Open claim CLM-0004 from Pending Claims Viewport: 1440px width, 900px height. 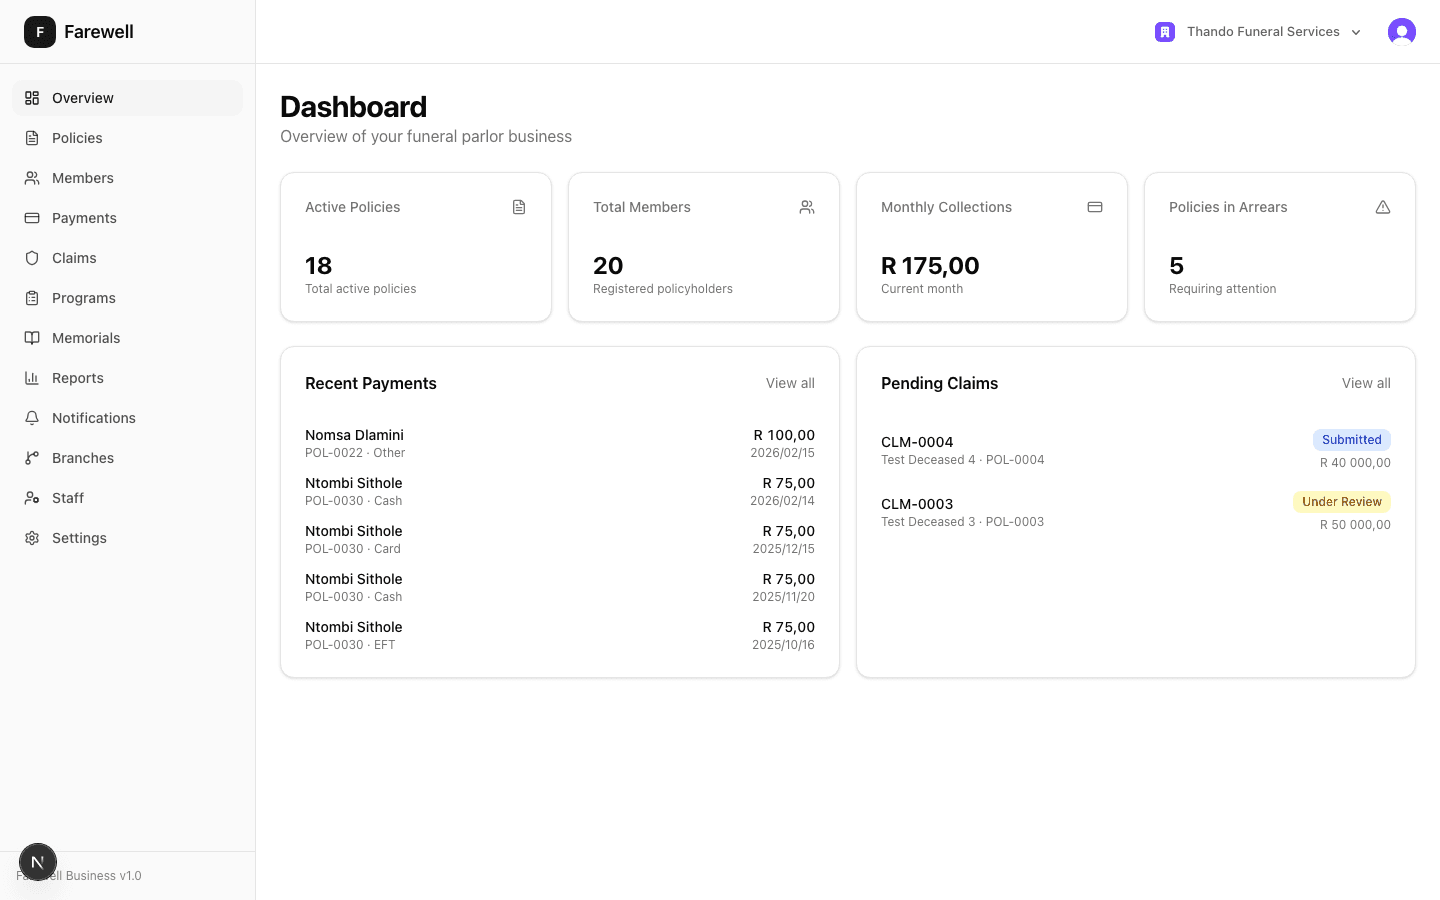tap(917, 441)
